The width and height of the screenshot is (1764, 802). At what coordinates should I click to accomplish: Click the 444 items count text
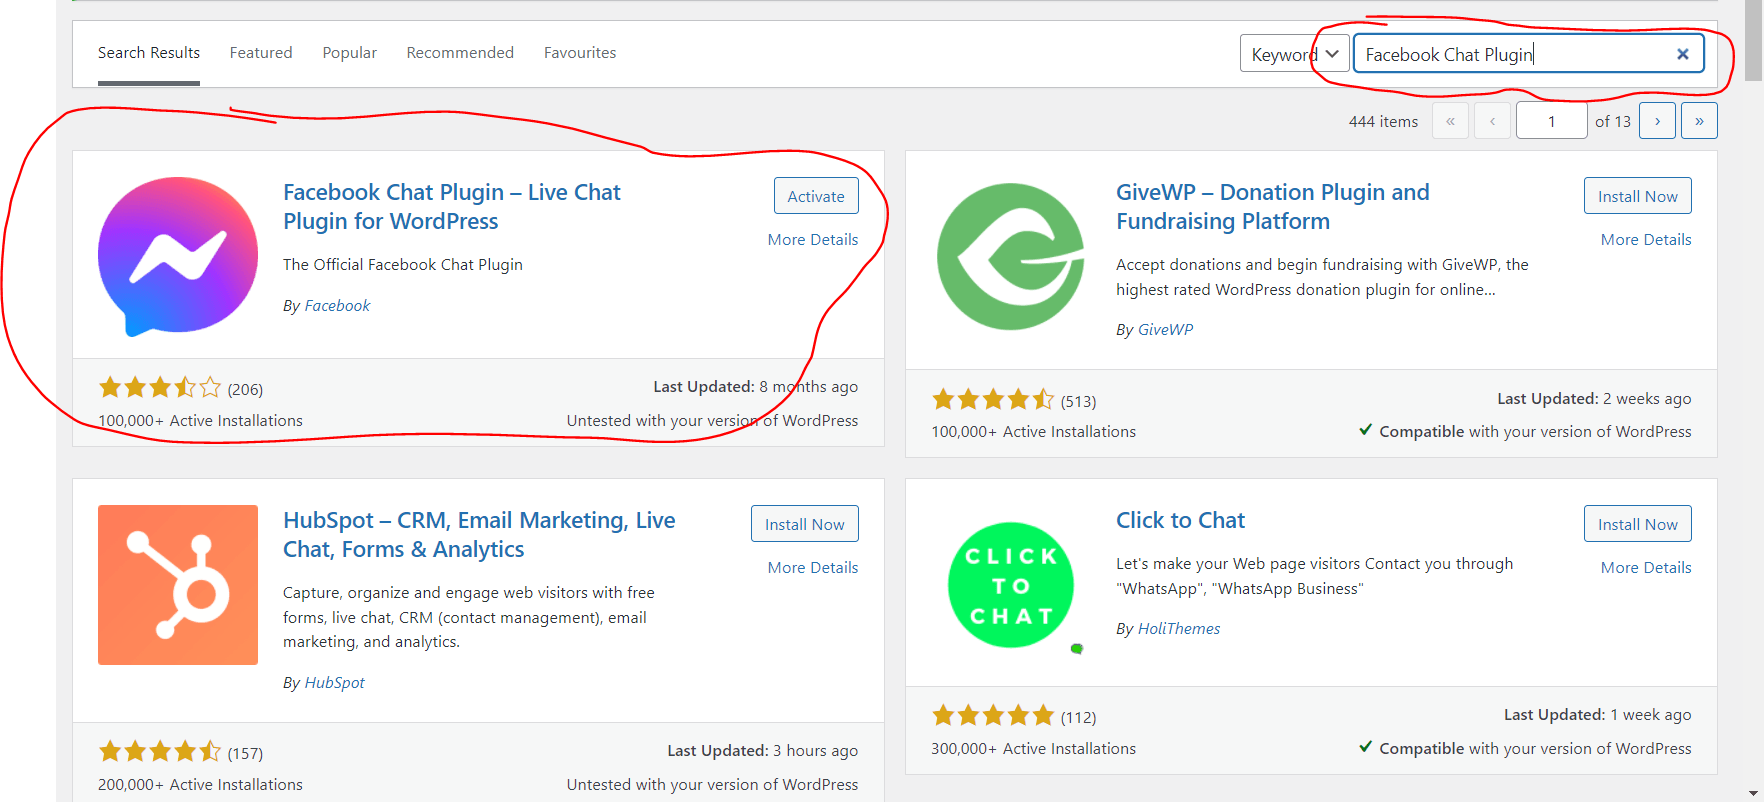[1383, 122]
